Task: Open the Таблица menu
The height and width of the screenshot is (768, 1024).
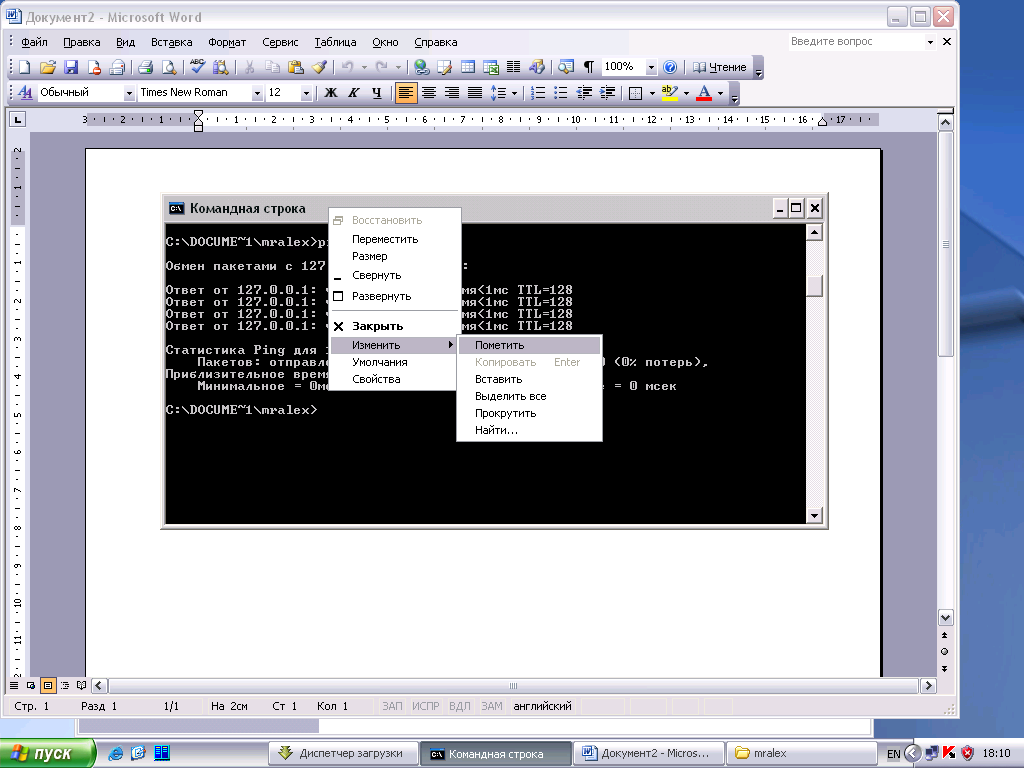Action: (335, 42)
